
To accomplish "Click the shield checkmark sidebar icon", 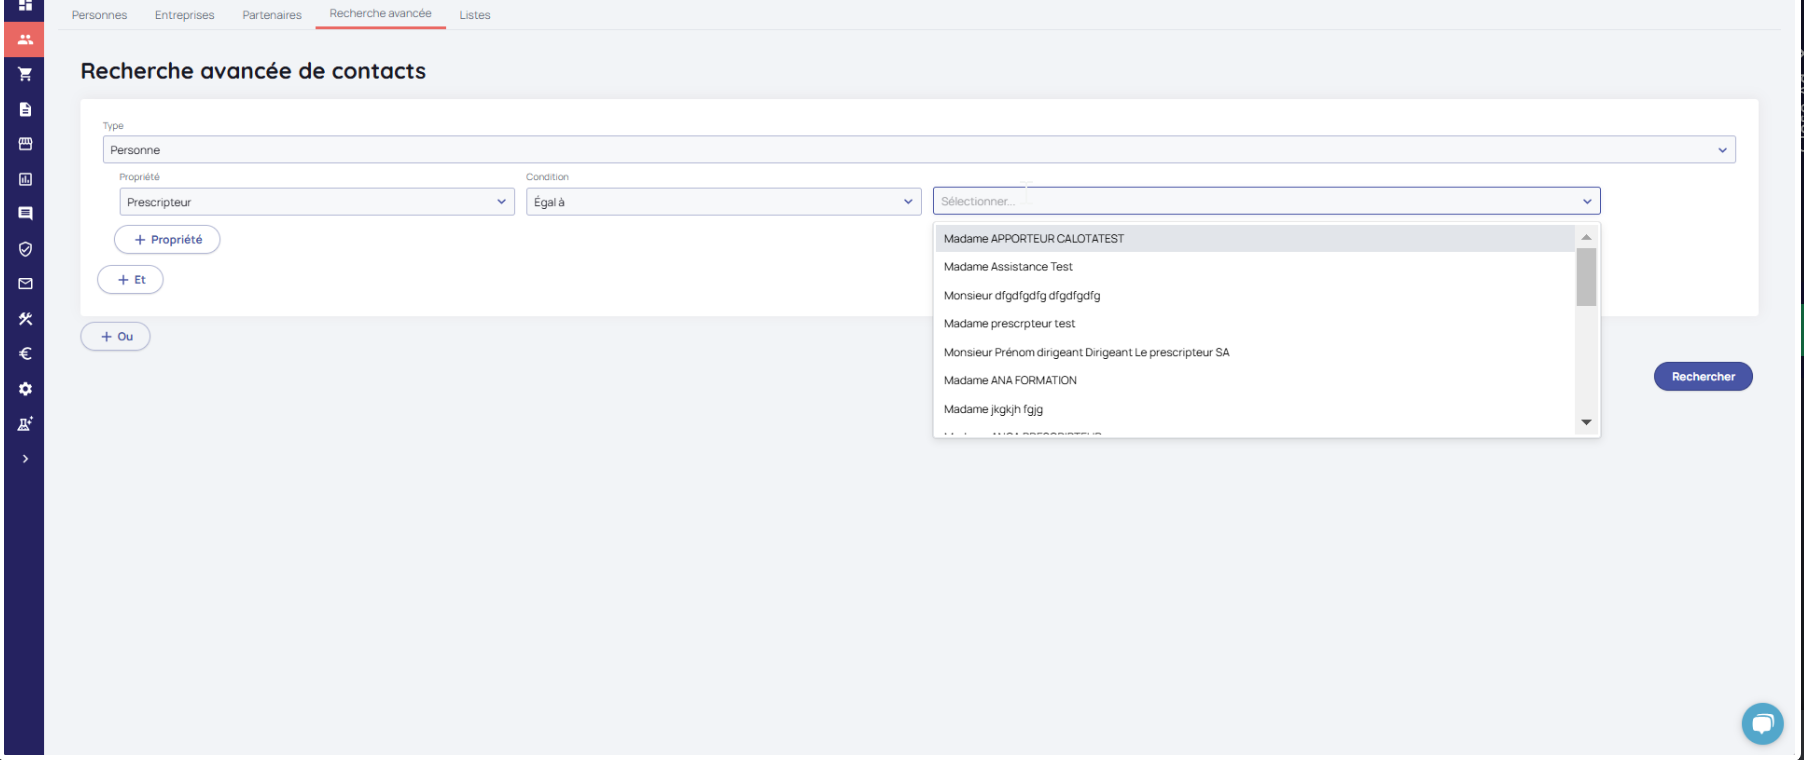I will pyautogui.click(x=25, y=249).
